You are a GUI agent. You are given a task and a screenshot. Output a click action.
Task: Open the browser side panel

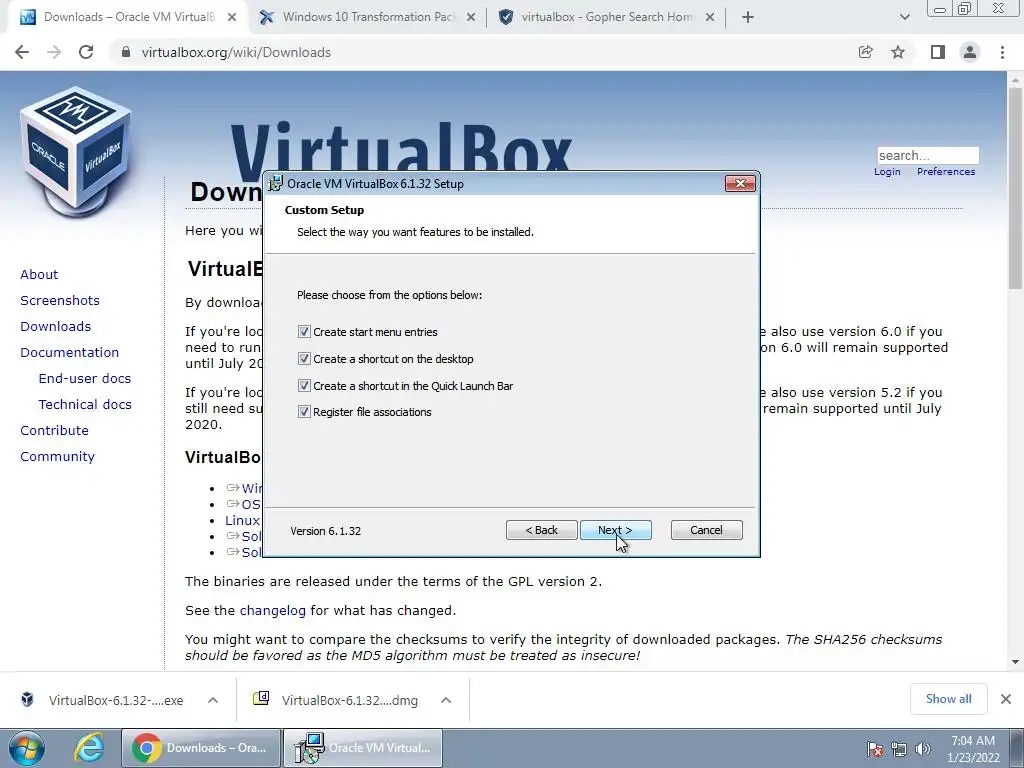point(938,52)
